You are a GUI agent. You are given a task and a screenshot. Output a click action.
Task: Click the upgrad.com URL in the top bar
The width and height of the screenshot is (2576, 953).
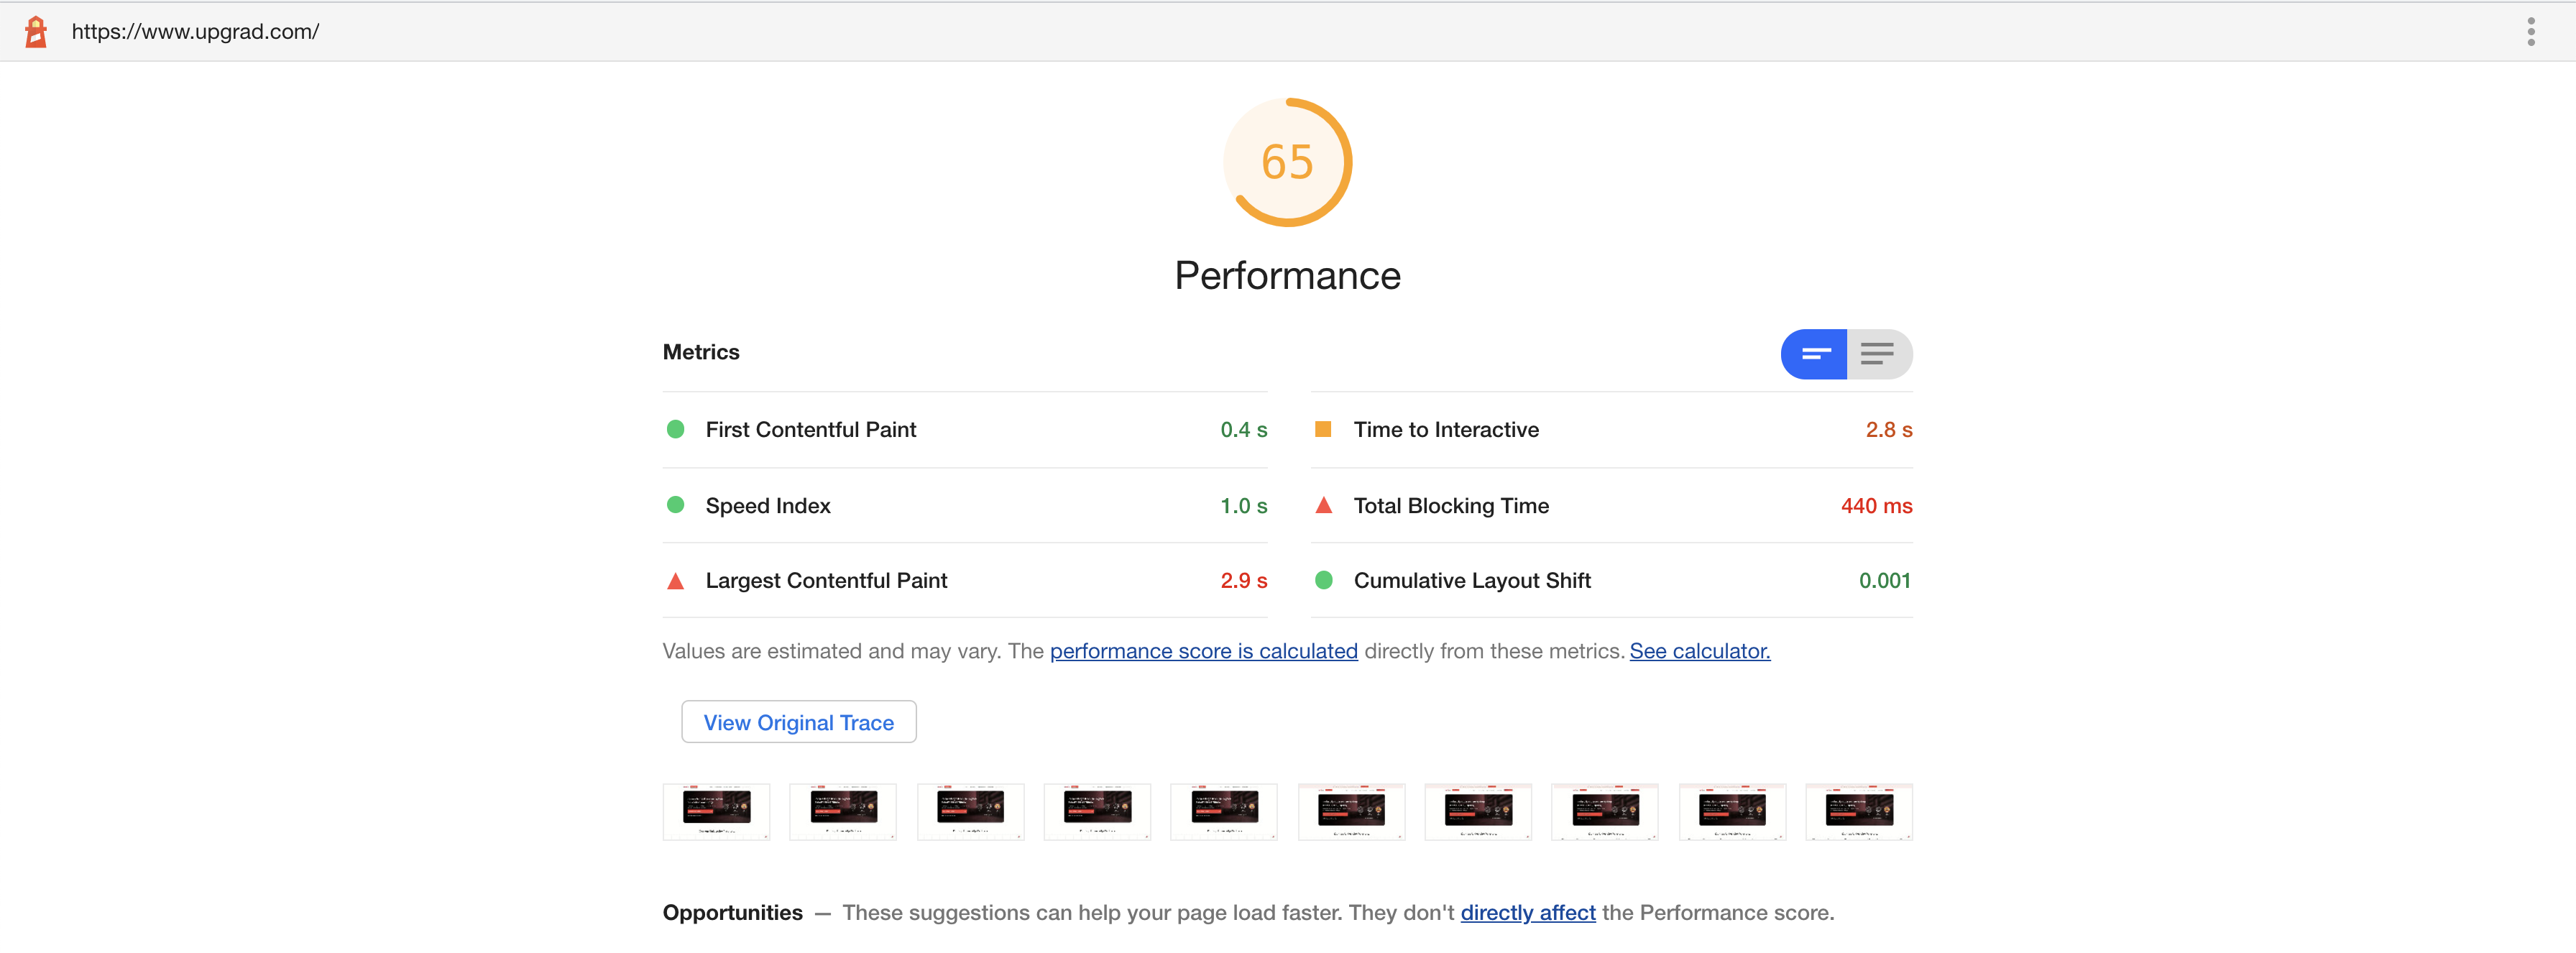pos(195,32)
